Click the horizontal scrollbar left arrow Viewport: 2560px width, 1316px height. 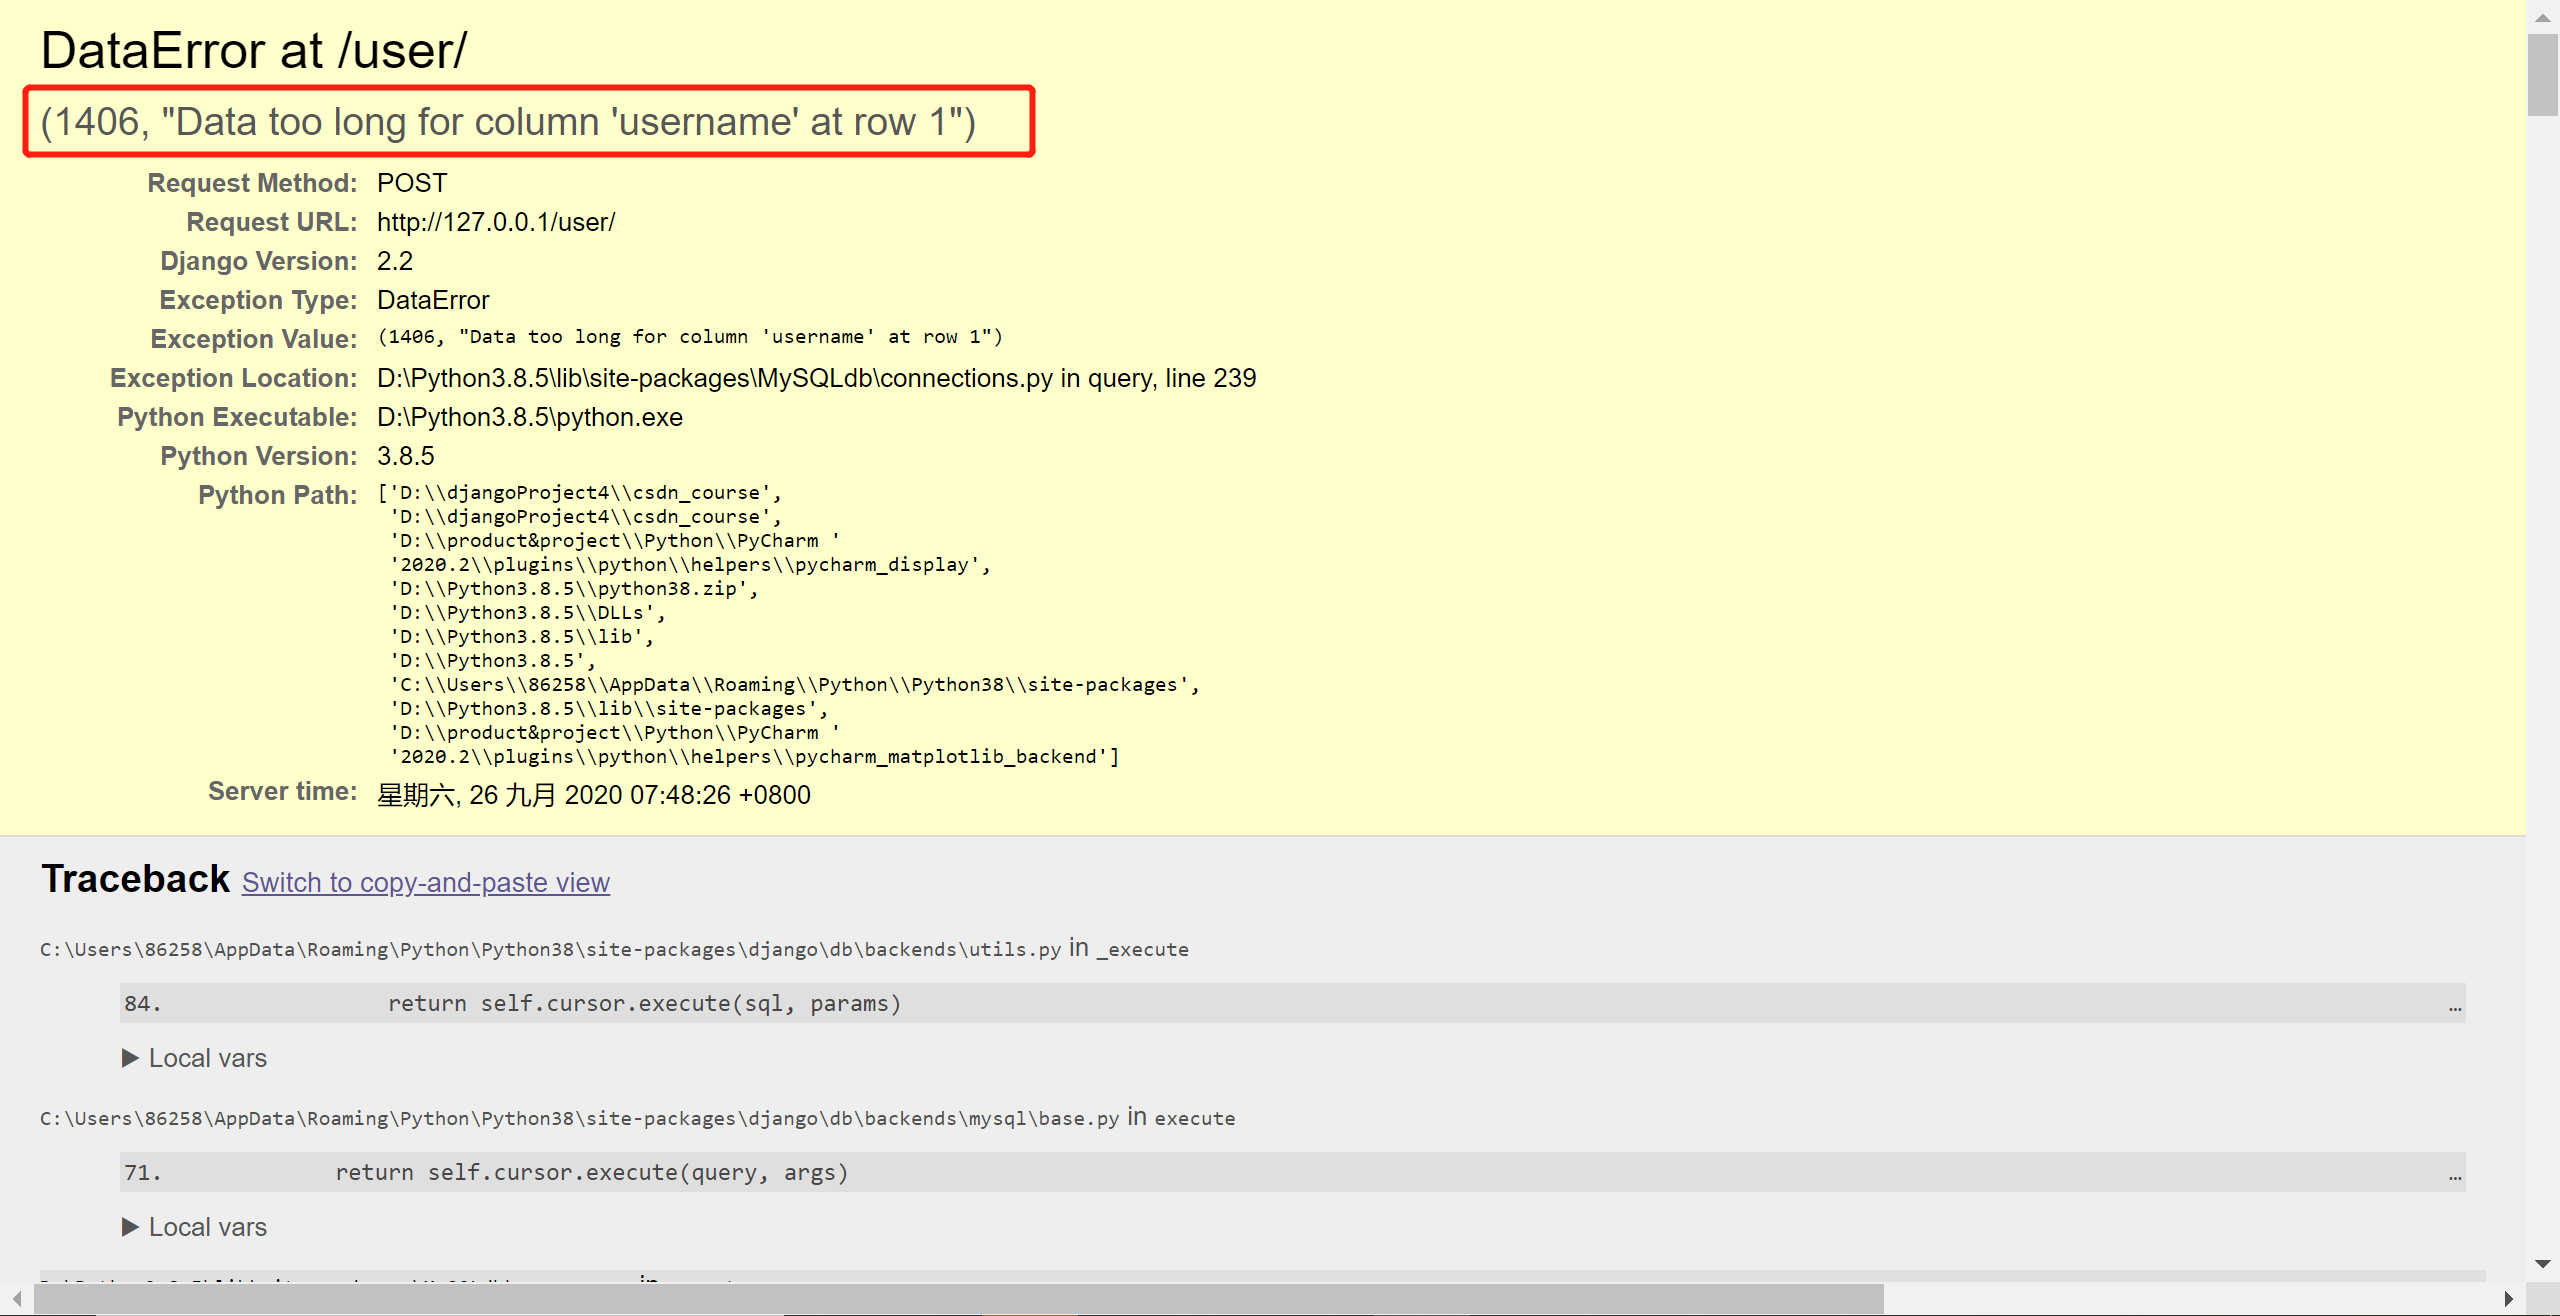coord(16,1299)
